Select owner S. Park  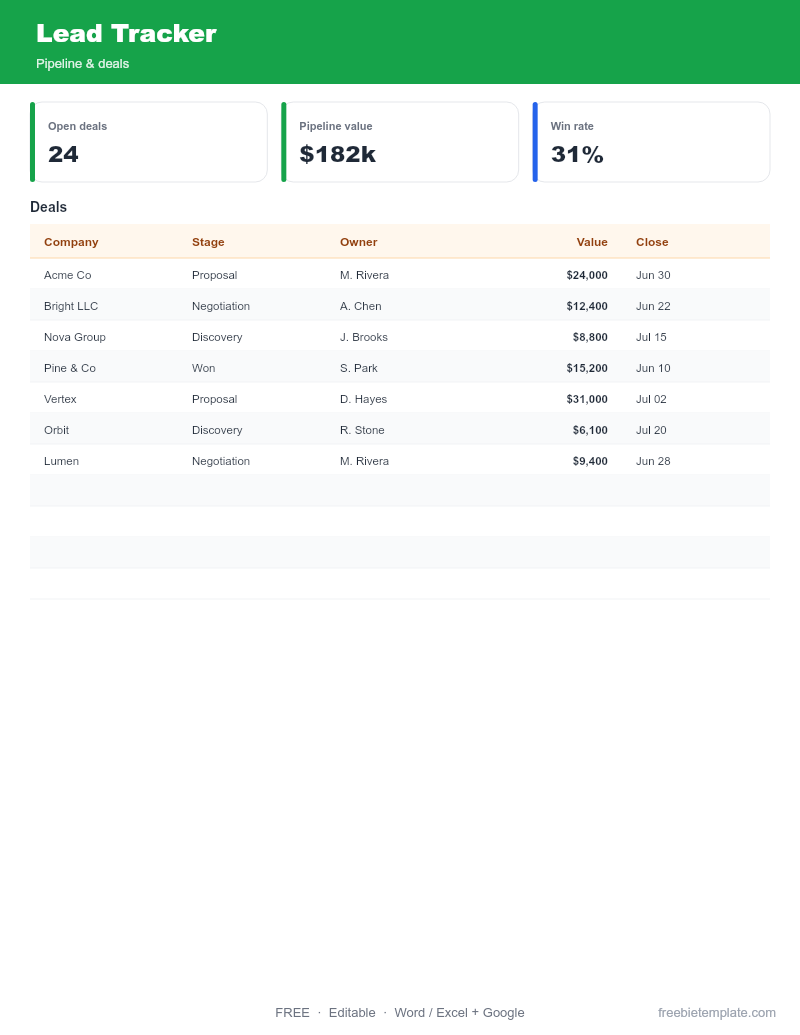358,368
